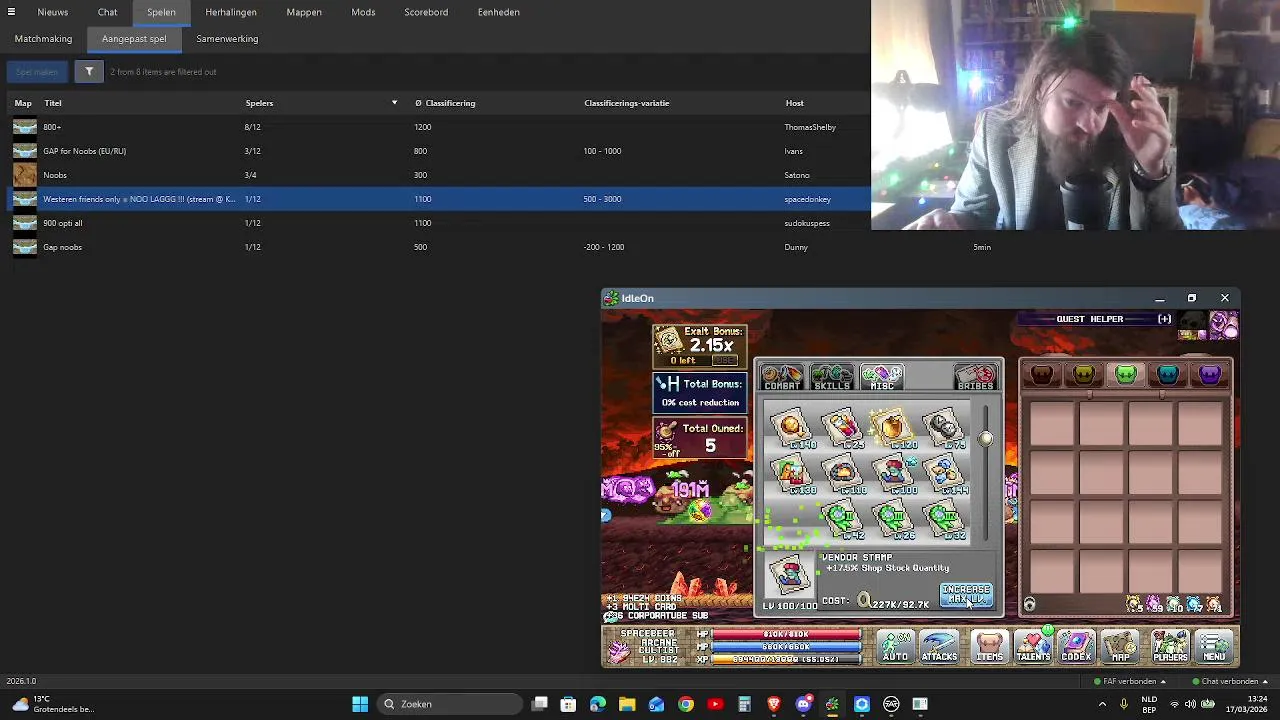1280x720 pixels.
Task: Open the Scorebord tab
Action: point(426,12)
